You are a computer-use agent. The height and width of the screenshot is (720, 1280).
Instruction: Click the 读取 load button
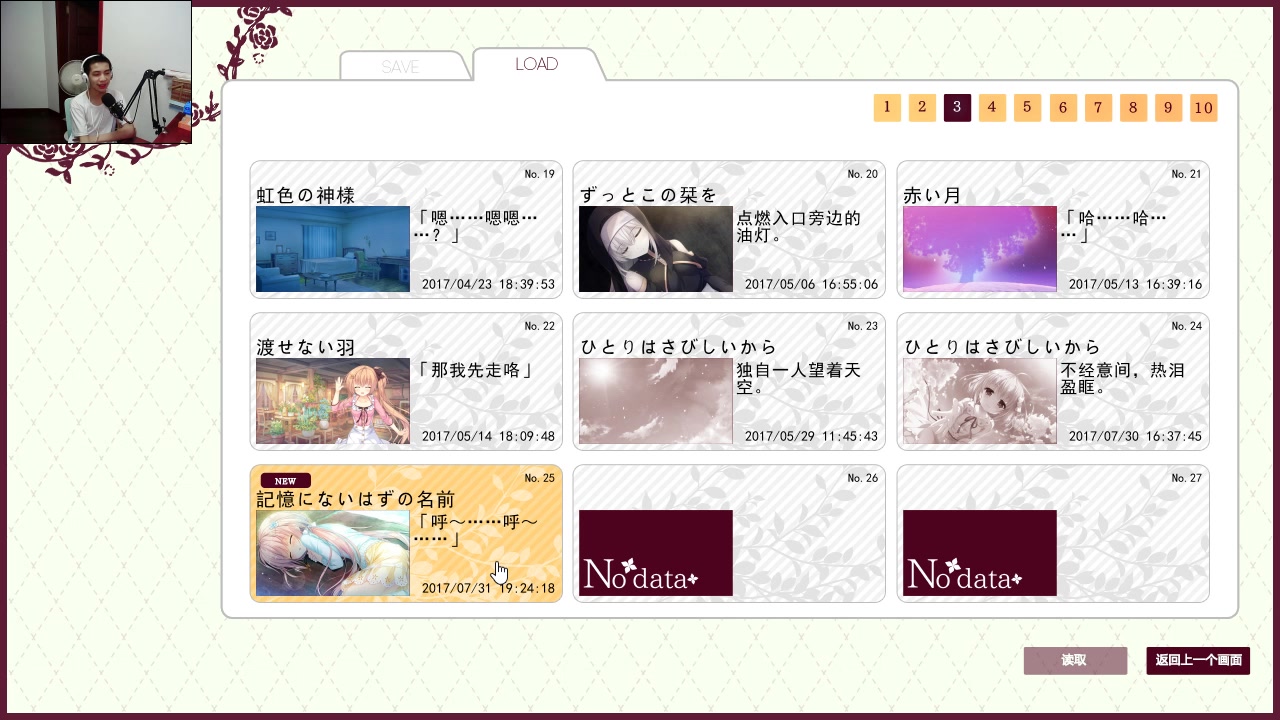[x=1075, y=661]
